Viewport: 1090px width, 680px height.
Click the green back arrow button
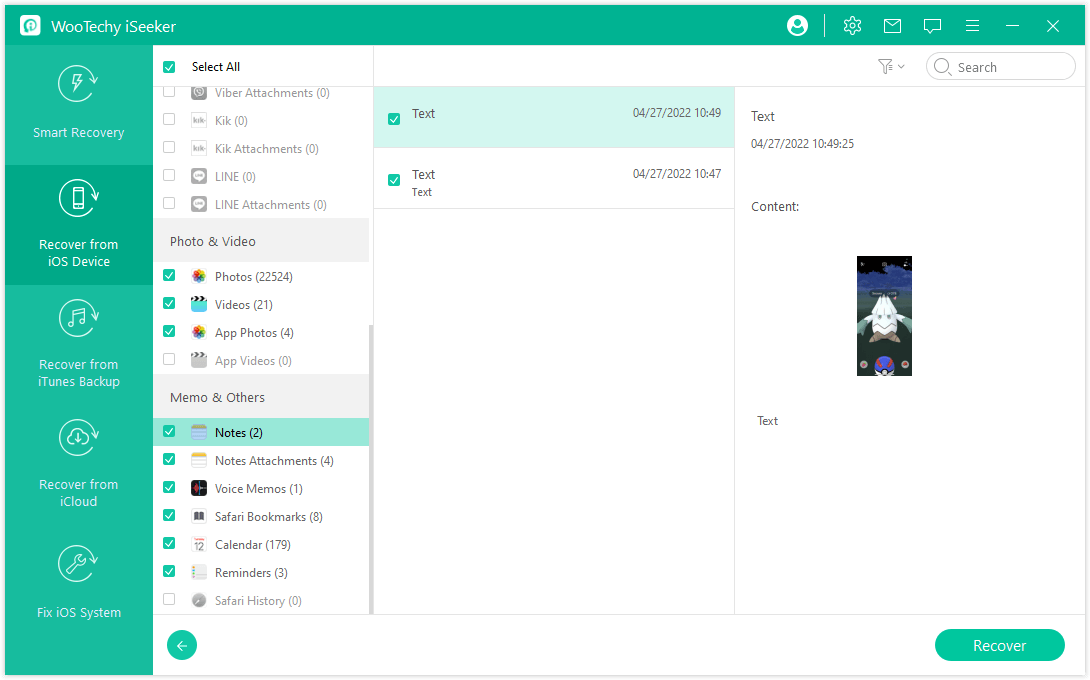pos(182,645)
